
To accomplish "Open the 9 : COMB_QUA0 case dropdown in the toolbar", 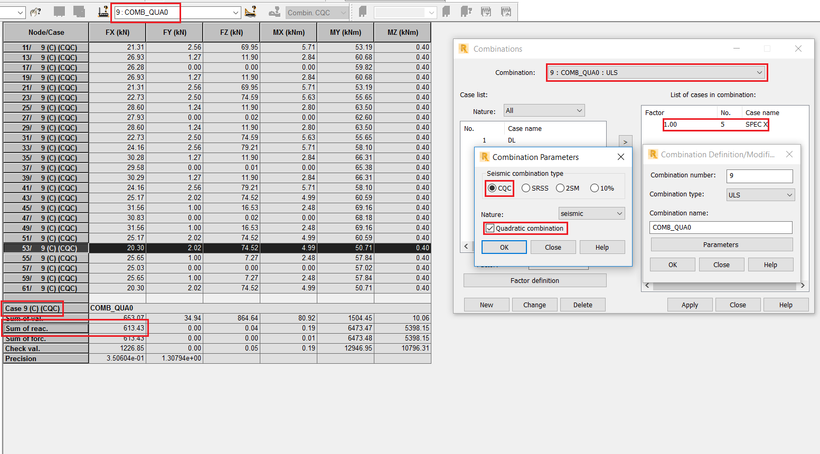I will pos(235,12).
